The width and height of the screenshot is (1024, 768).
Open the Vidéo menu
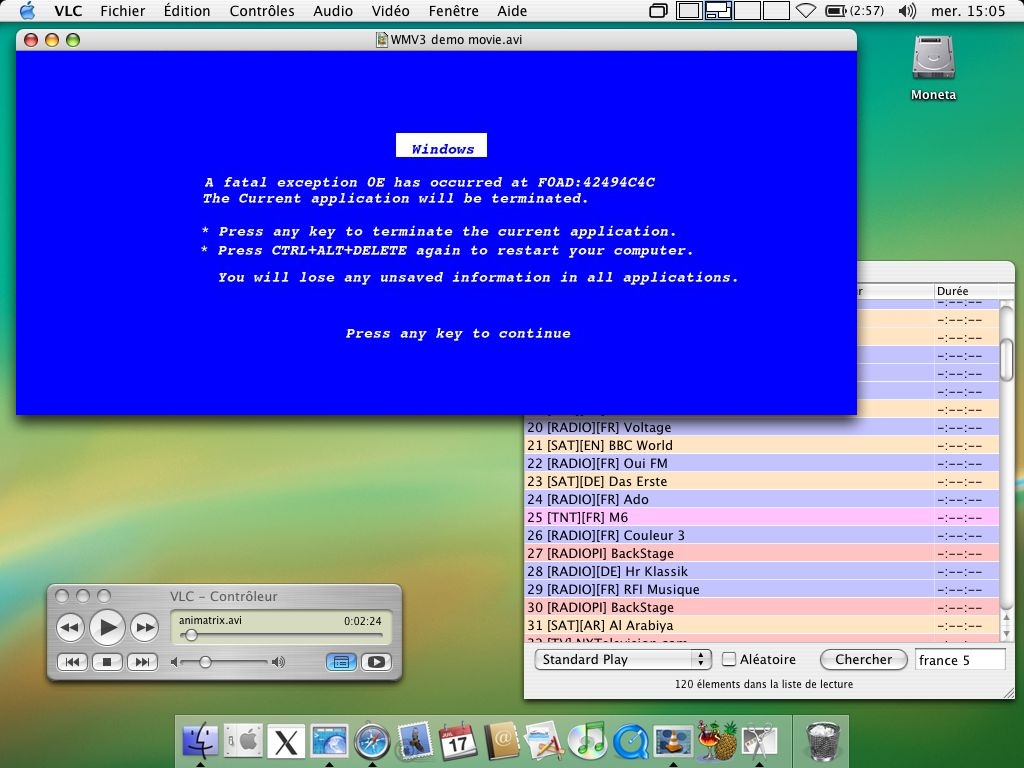pos(391,11)
